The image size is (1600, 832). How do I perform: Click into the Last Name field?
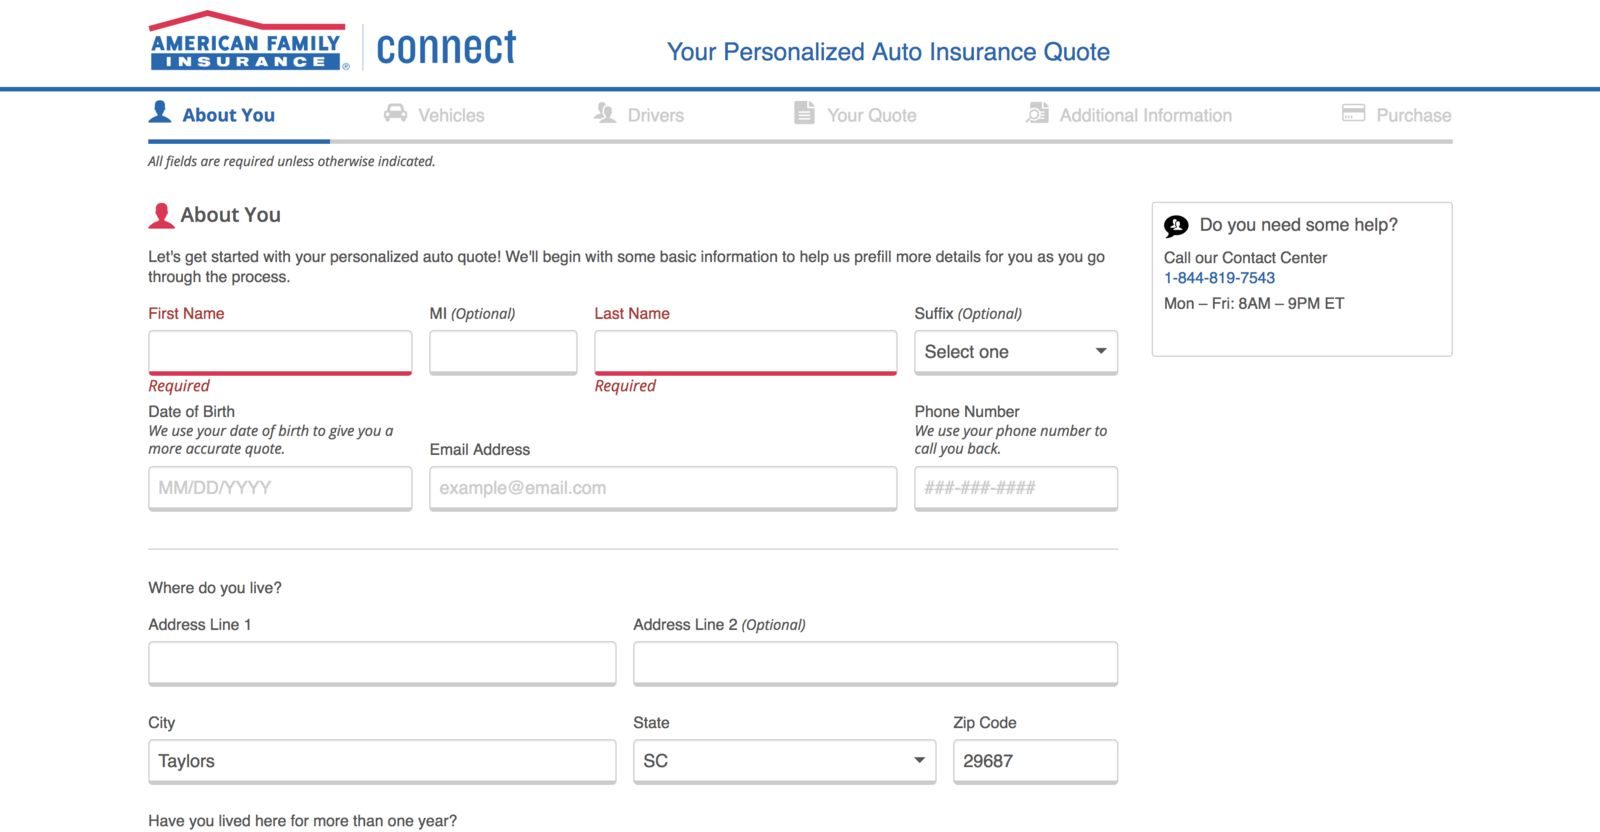(x=745, y=352)
